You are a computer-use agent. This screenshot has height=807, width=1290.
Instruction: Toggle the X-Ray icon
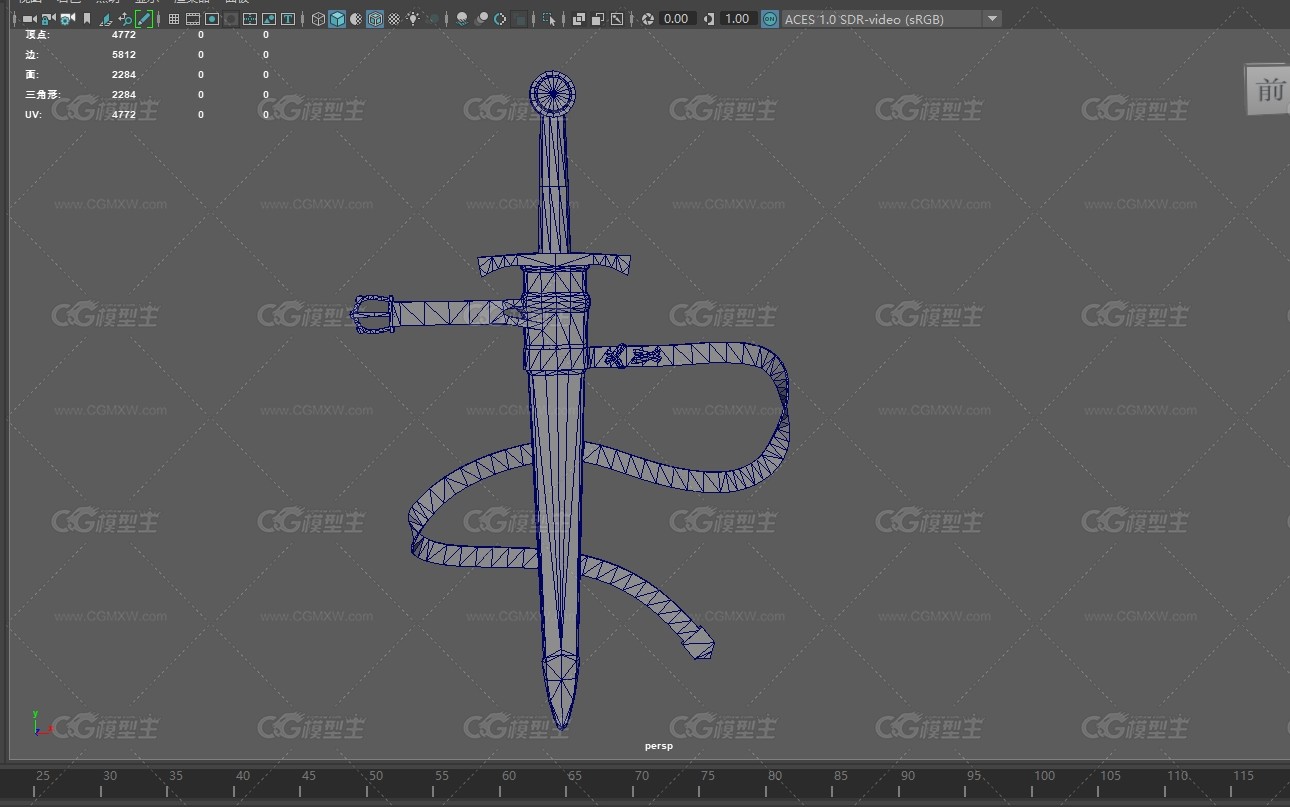click(579, 19)
